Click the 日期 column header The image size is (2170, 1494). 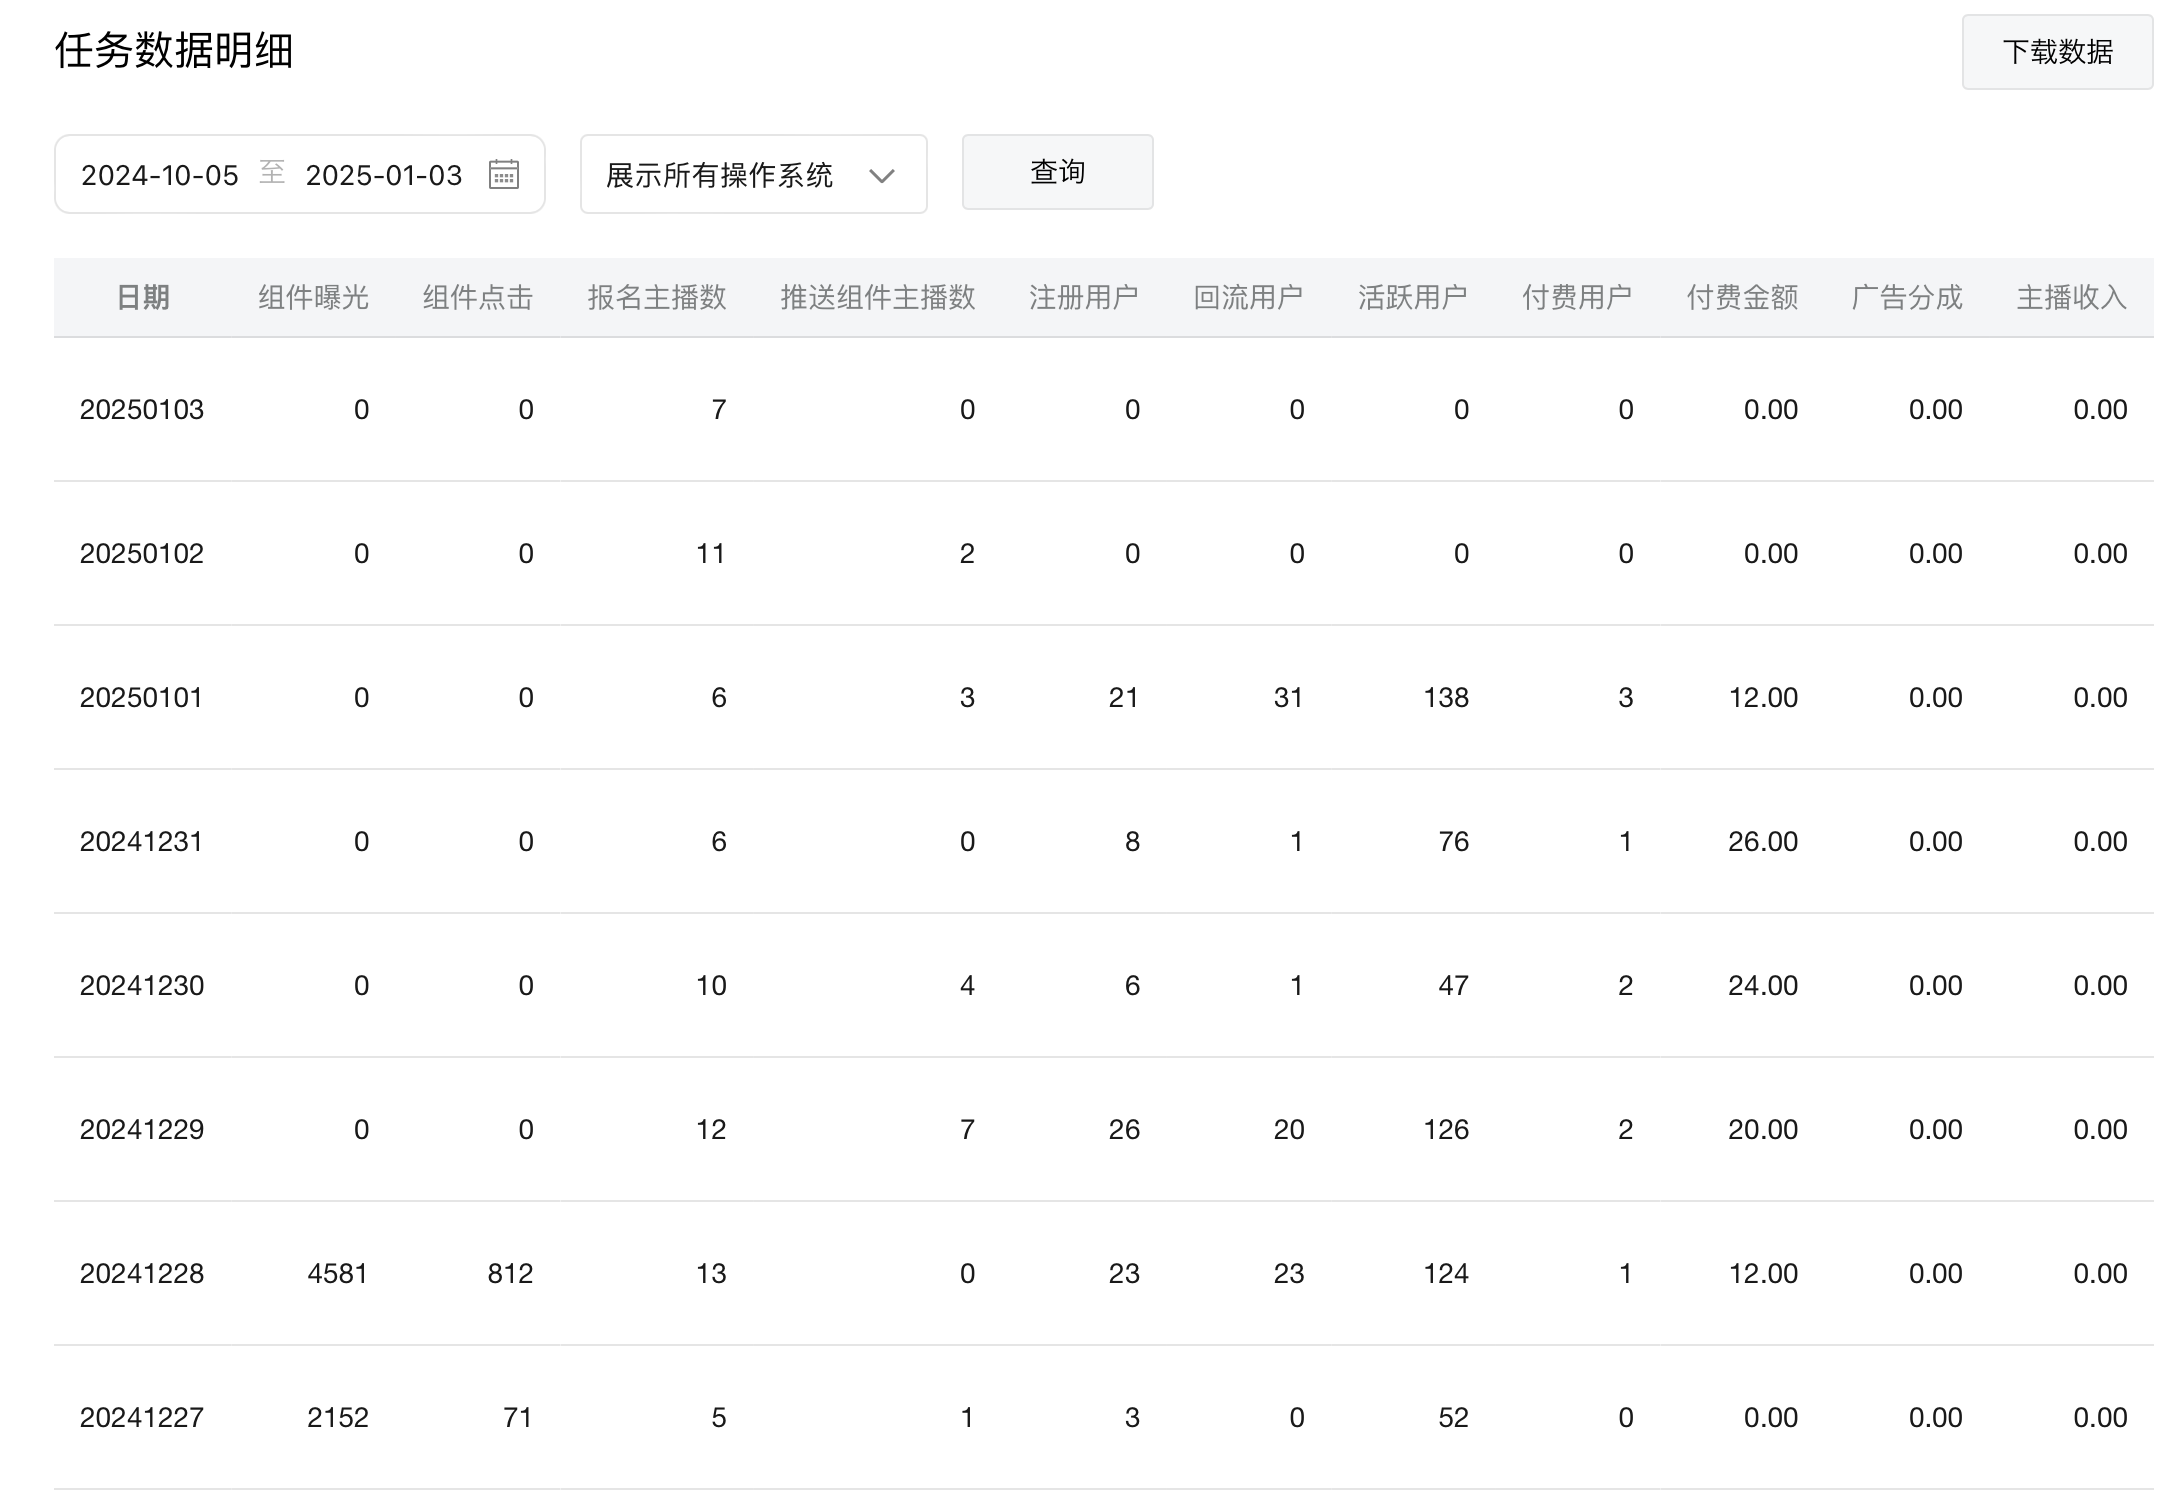pos(143,297)
